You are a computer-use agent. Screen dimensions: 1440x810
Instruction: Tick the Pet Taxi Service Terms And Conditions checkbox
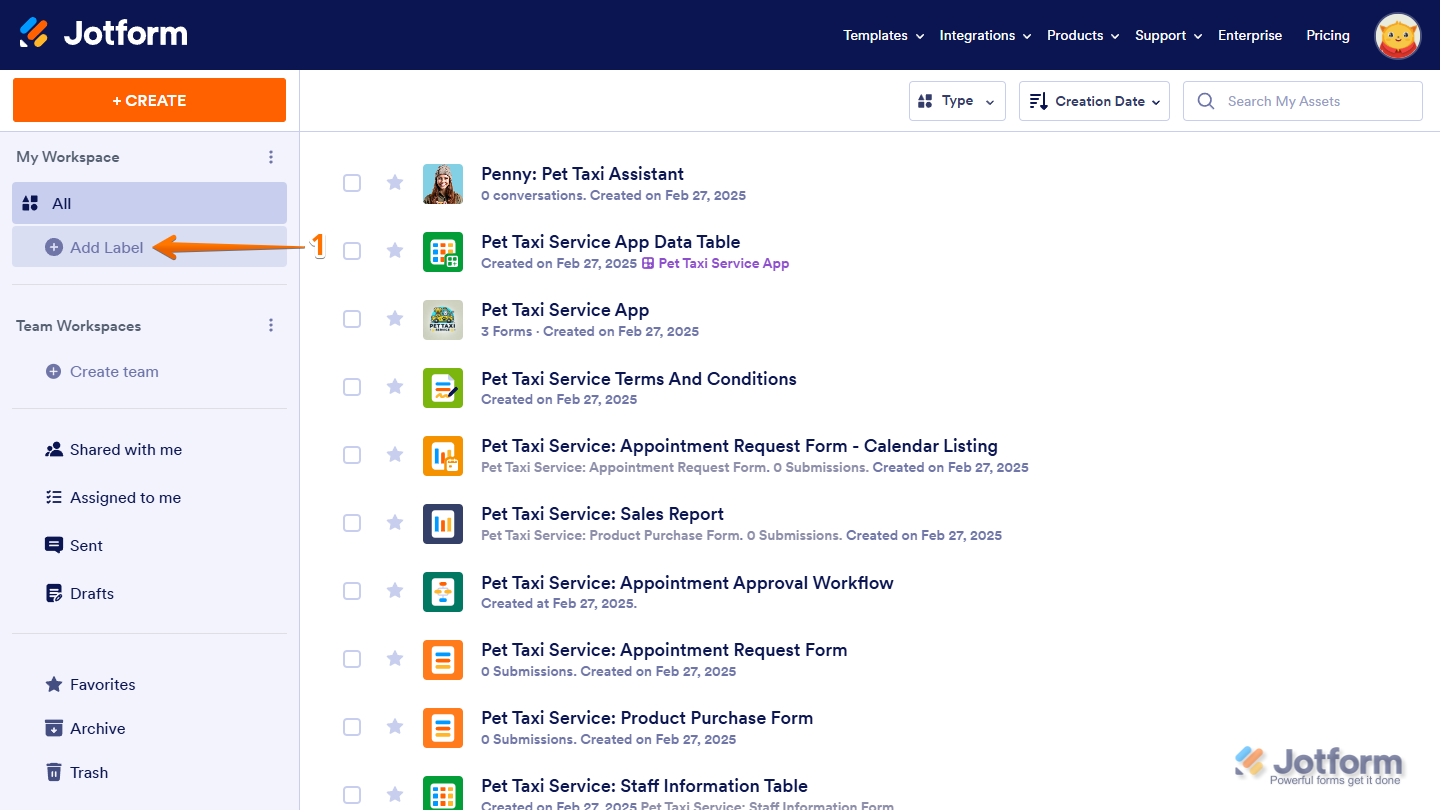(x=352, y=387)
